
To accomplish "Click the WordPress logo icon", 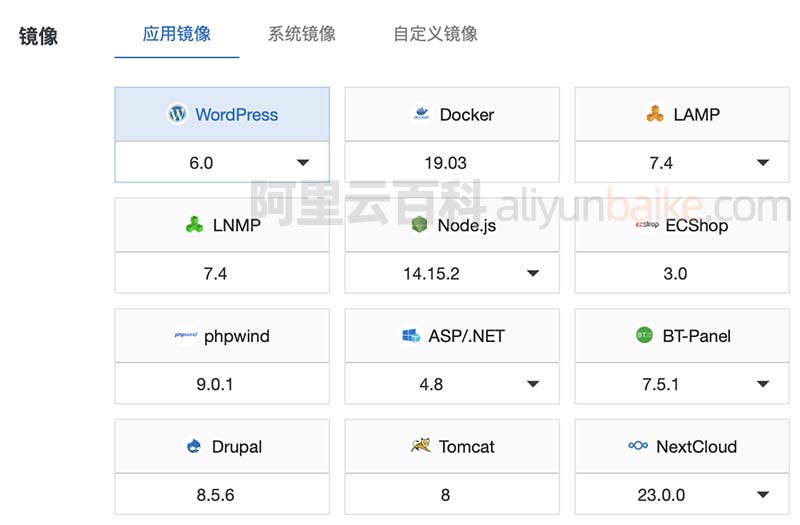I will [x=177, y=114].
